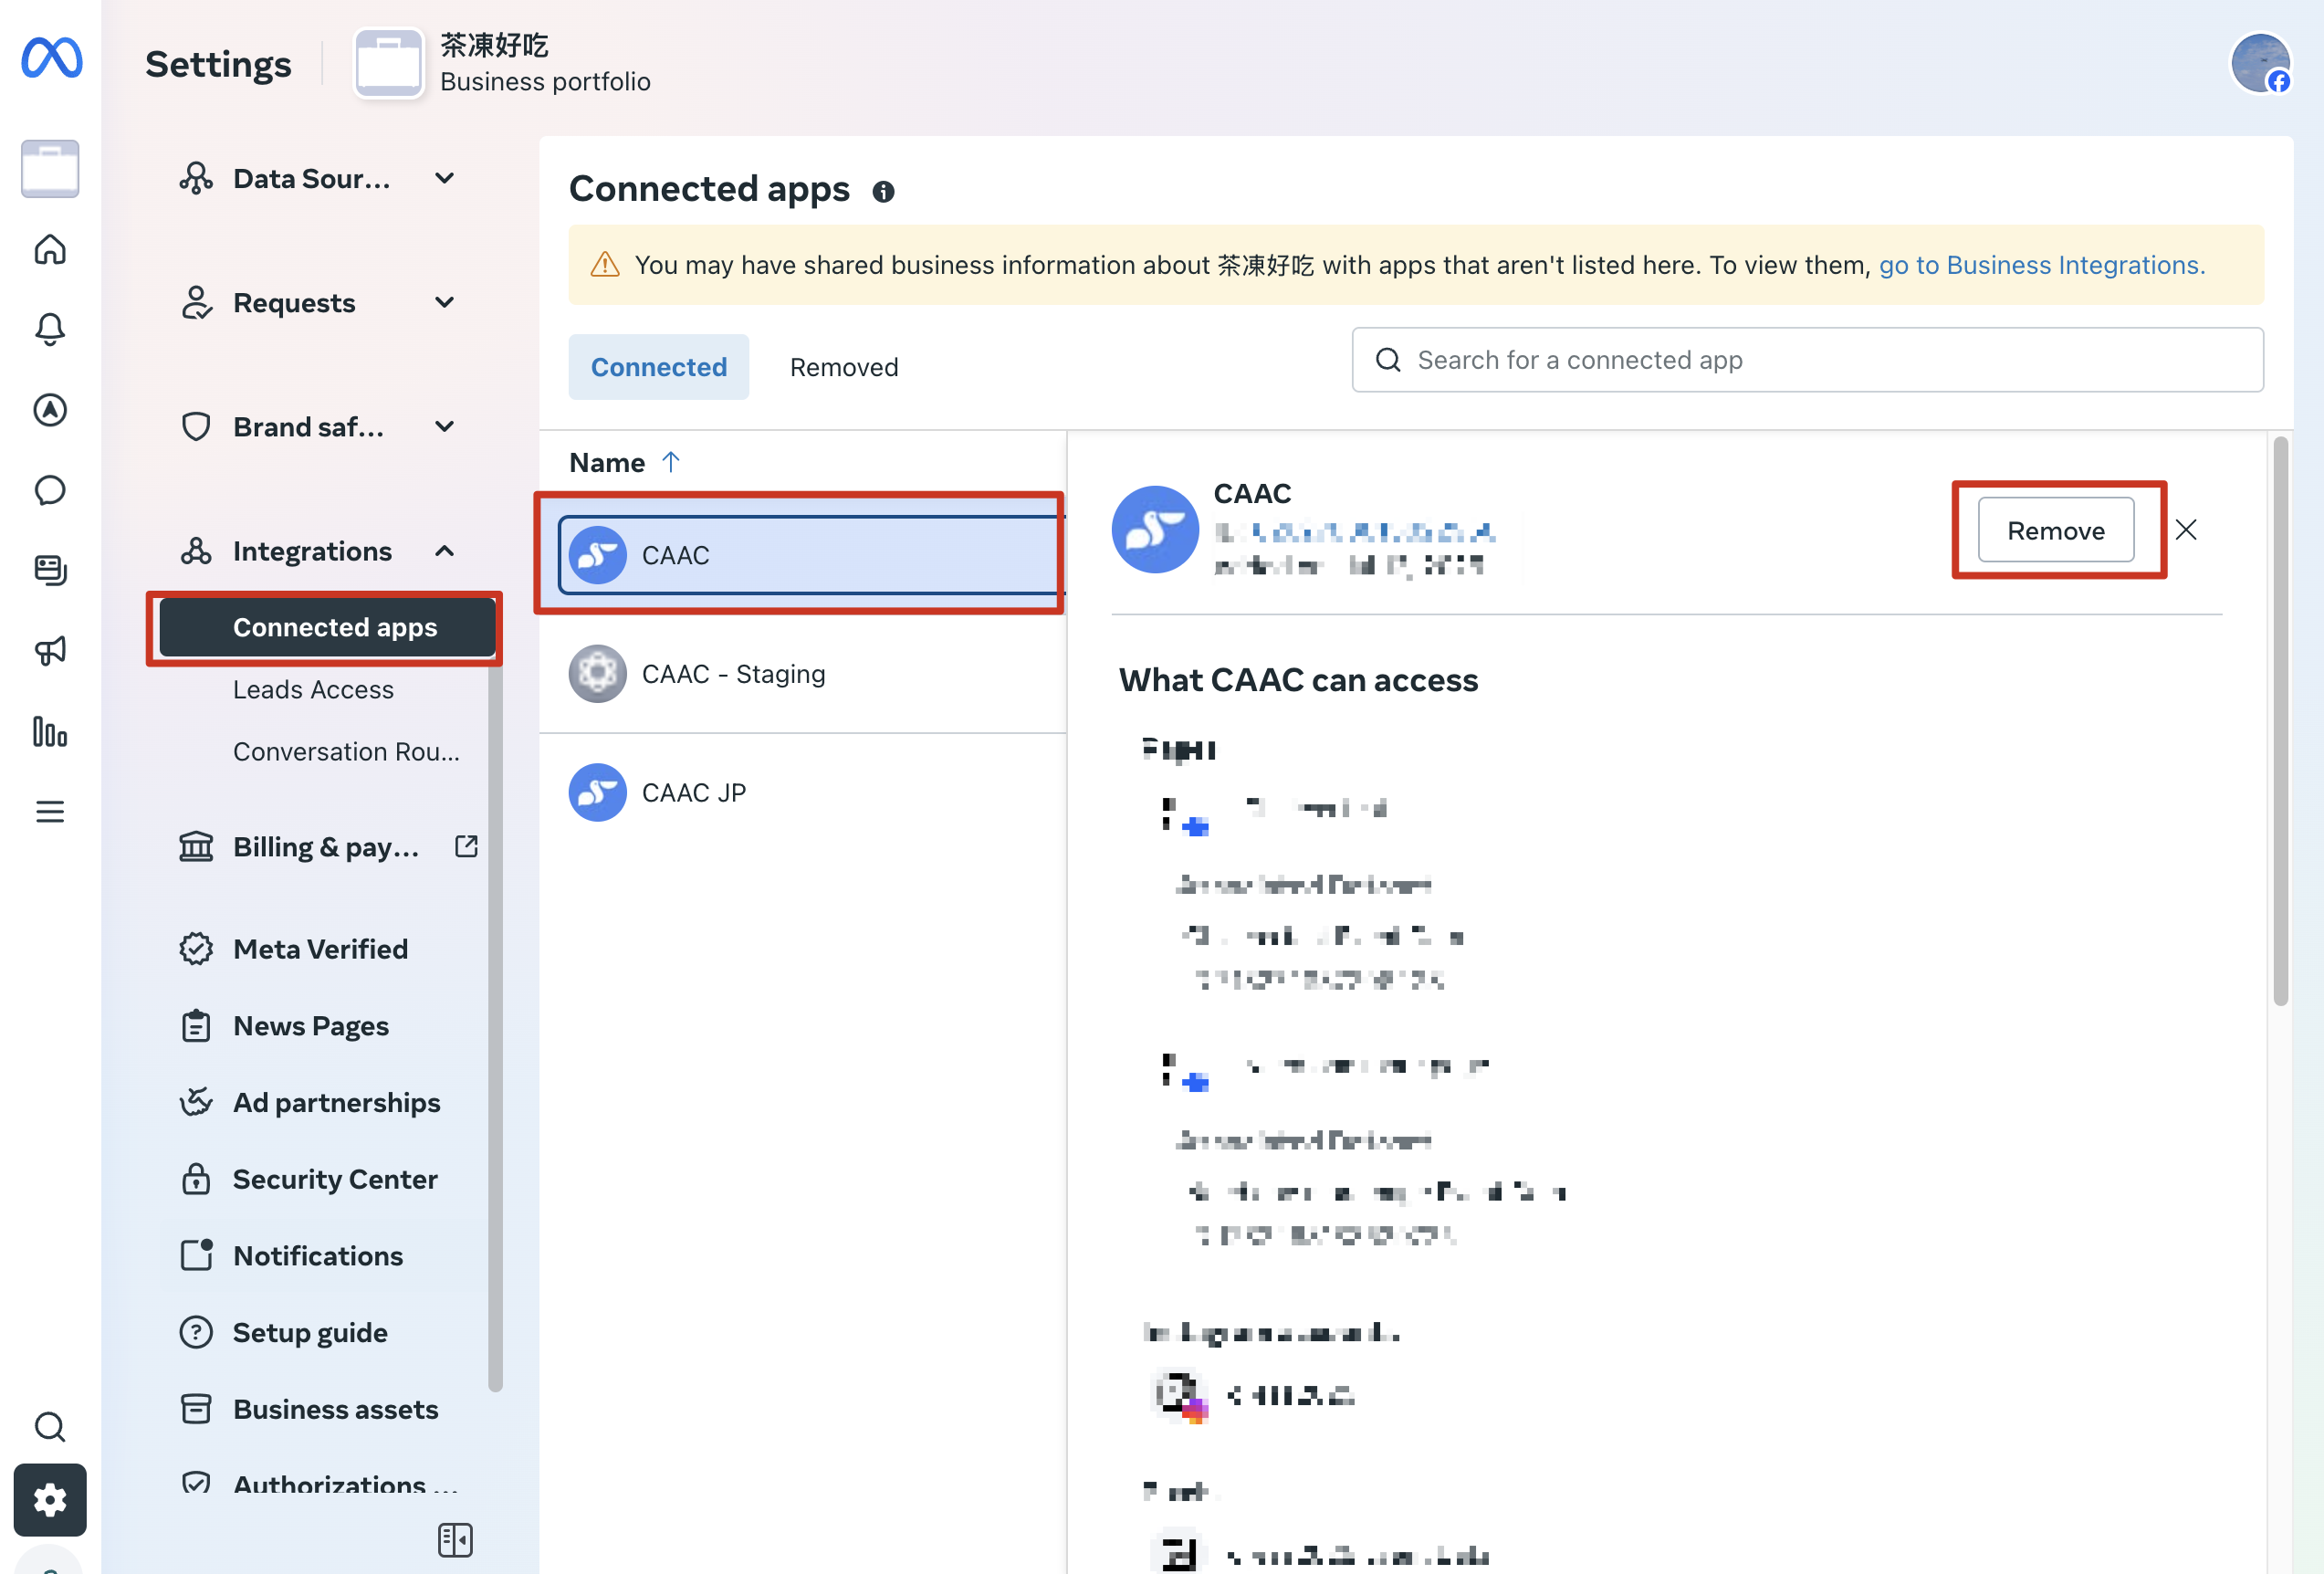The image size is (2324, 1574).
Task: Follow go to Business Integrations link
Action: (2041, 265)
